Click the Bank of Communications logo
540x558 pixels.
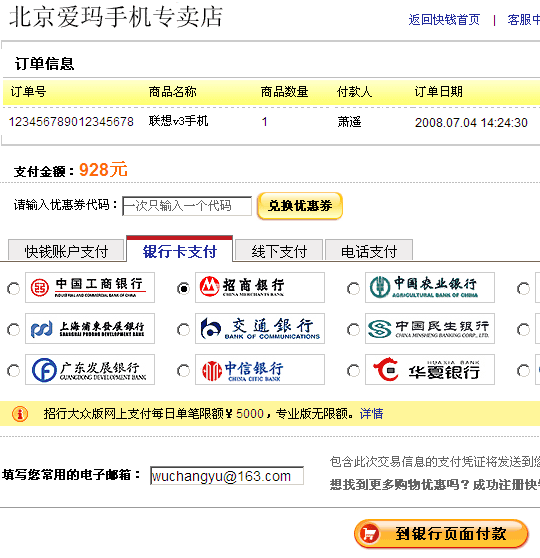pos(260,328)
